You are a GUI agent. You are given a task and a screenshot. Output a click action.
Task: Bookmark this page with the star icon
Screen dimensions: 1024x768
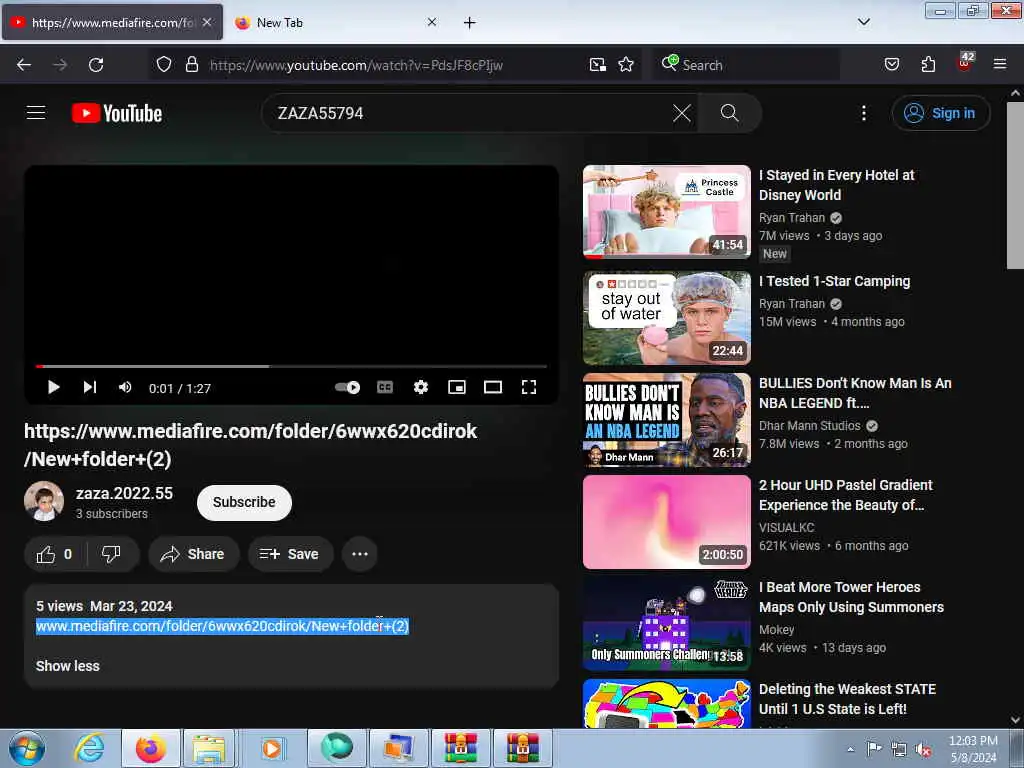point(626,64)
